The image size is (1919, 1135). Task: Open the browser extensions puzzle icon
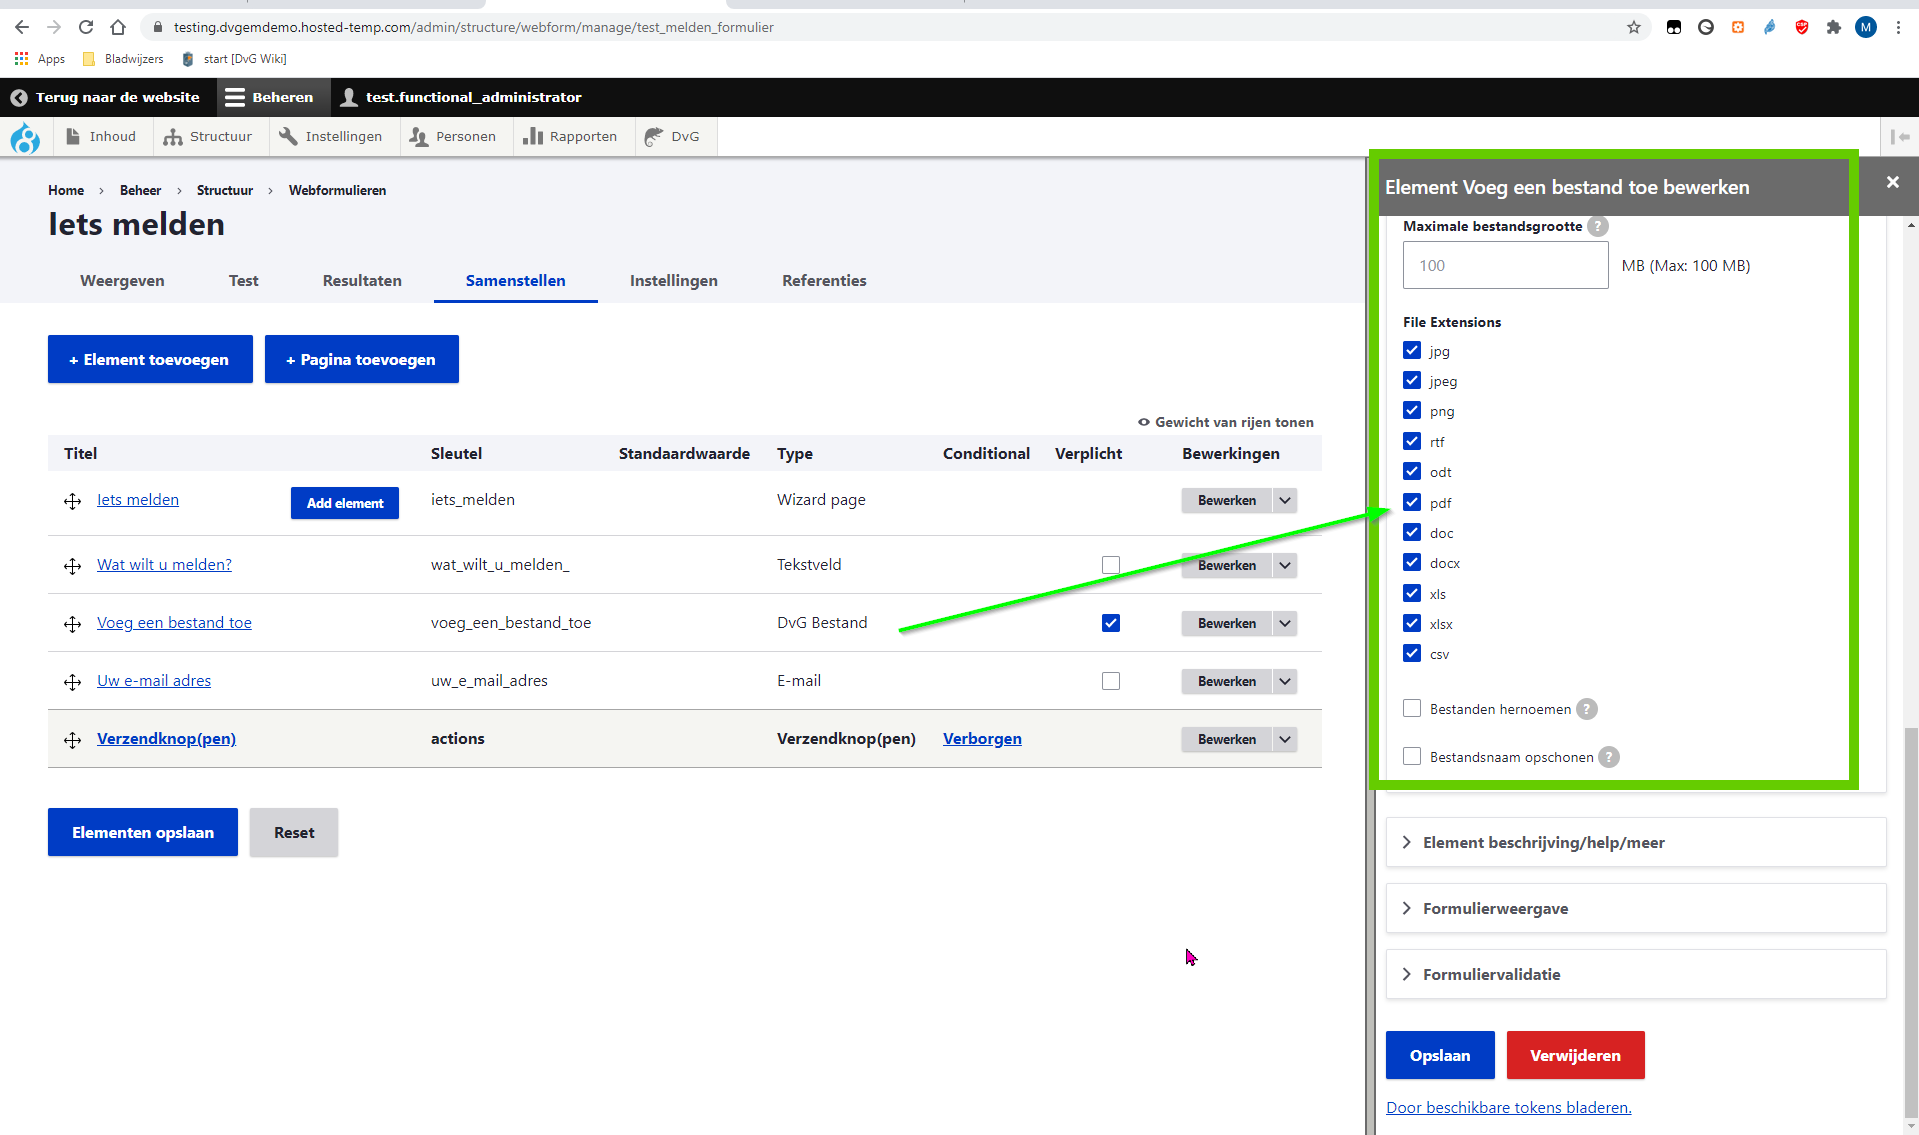1833,27
